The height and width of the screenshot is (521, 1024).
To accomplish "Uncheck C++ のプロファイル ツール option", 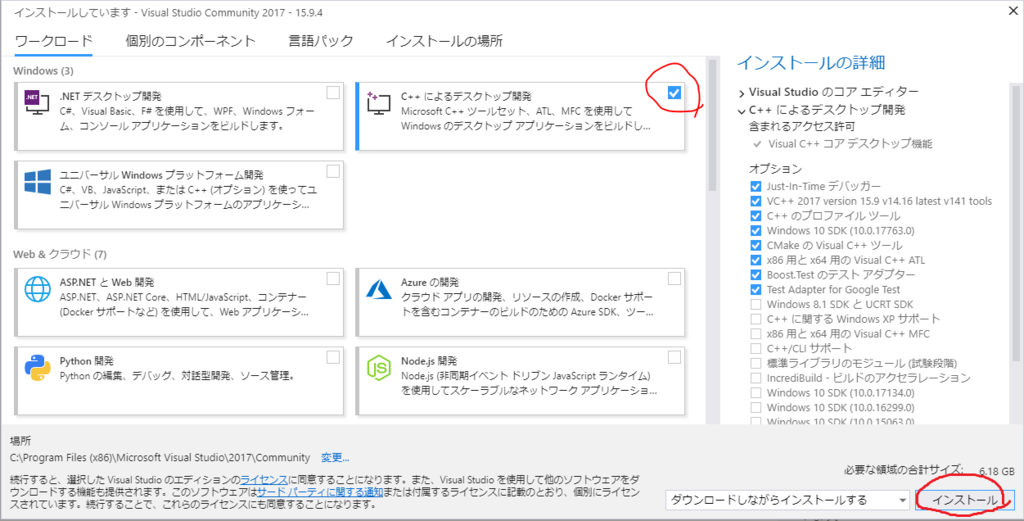I will pyautogui.click(x=756, y=215).
